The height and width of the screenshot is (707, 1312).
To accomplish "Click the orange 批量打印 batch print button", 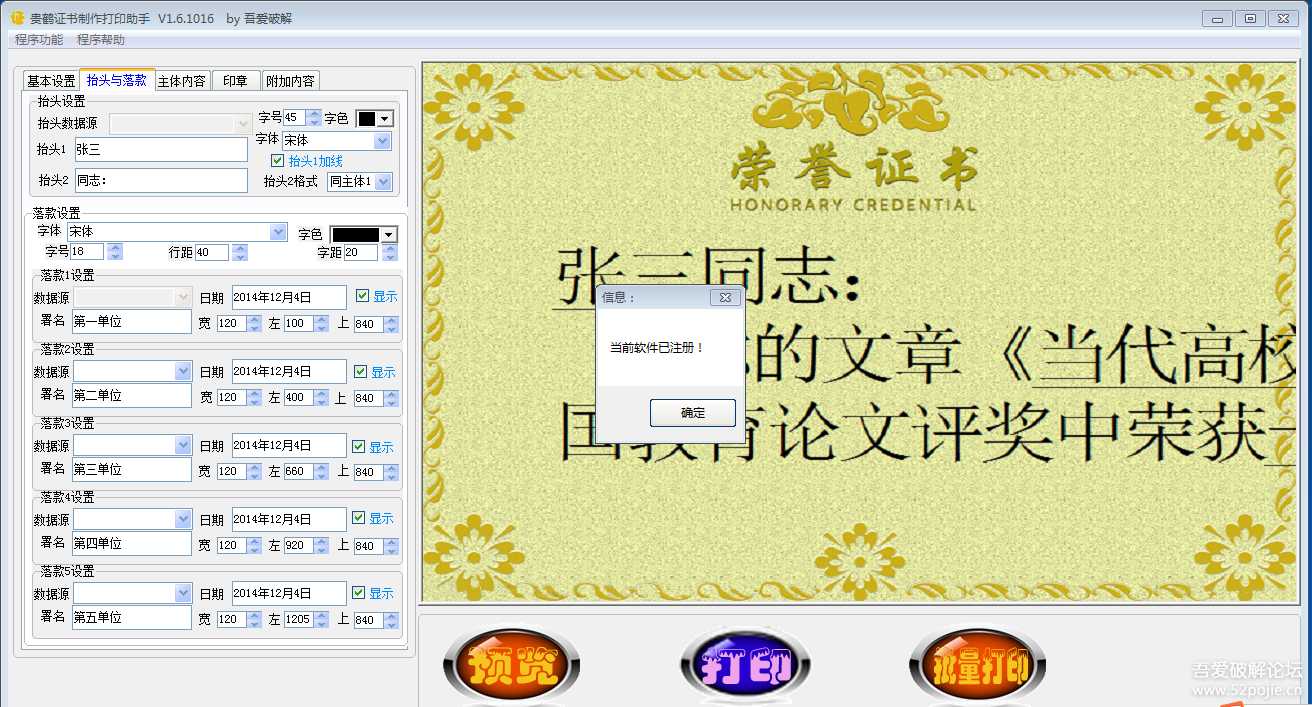I will 976,665.
